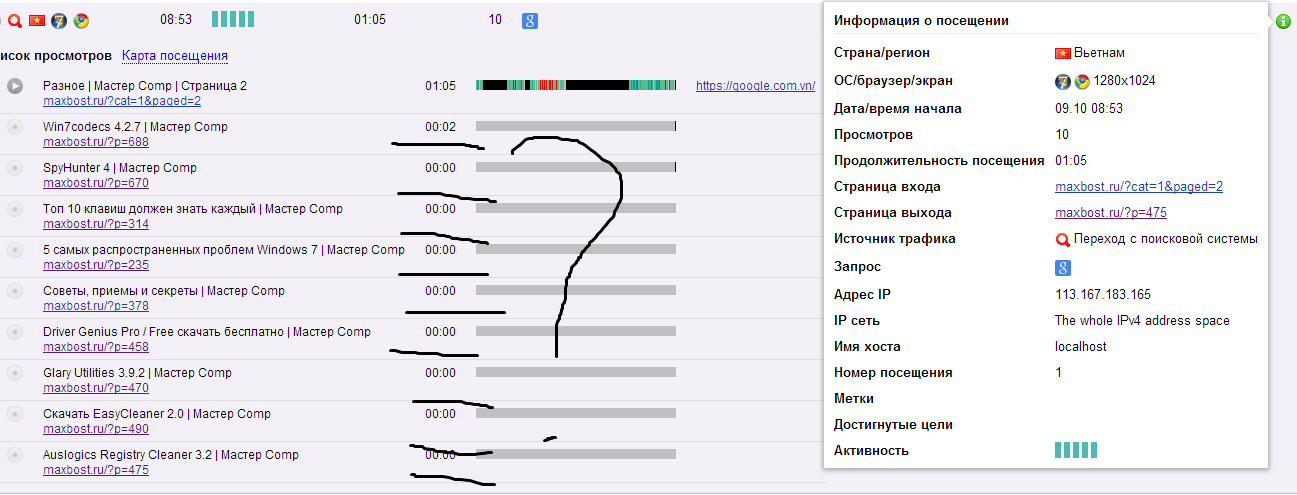Click the '09.10 08:53' start date value
The width and height of the screenshot is (1297, 495).
click(1089, 109)
